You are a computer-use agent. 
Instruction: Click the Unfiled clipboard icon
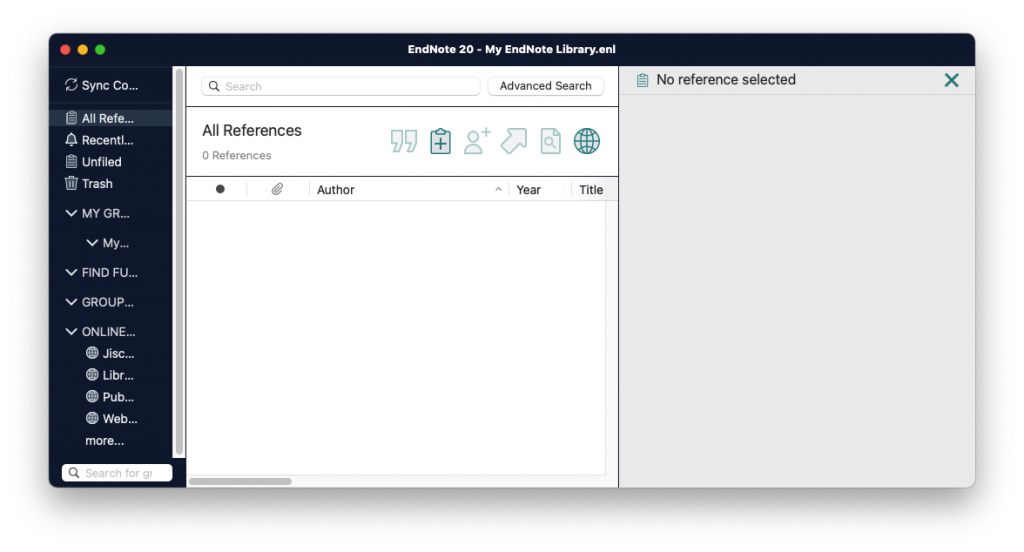pos(71,161)
